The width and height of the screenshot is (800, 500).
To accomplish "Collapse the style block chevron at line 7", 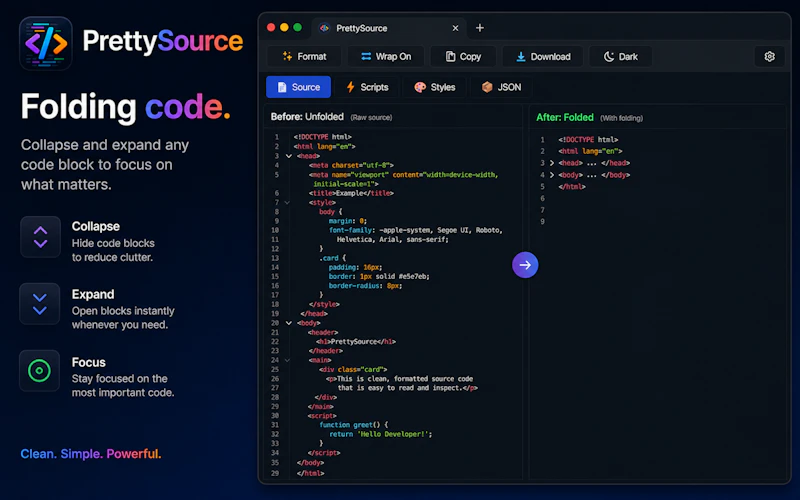I will click(x=287, y=203).
